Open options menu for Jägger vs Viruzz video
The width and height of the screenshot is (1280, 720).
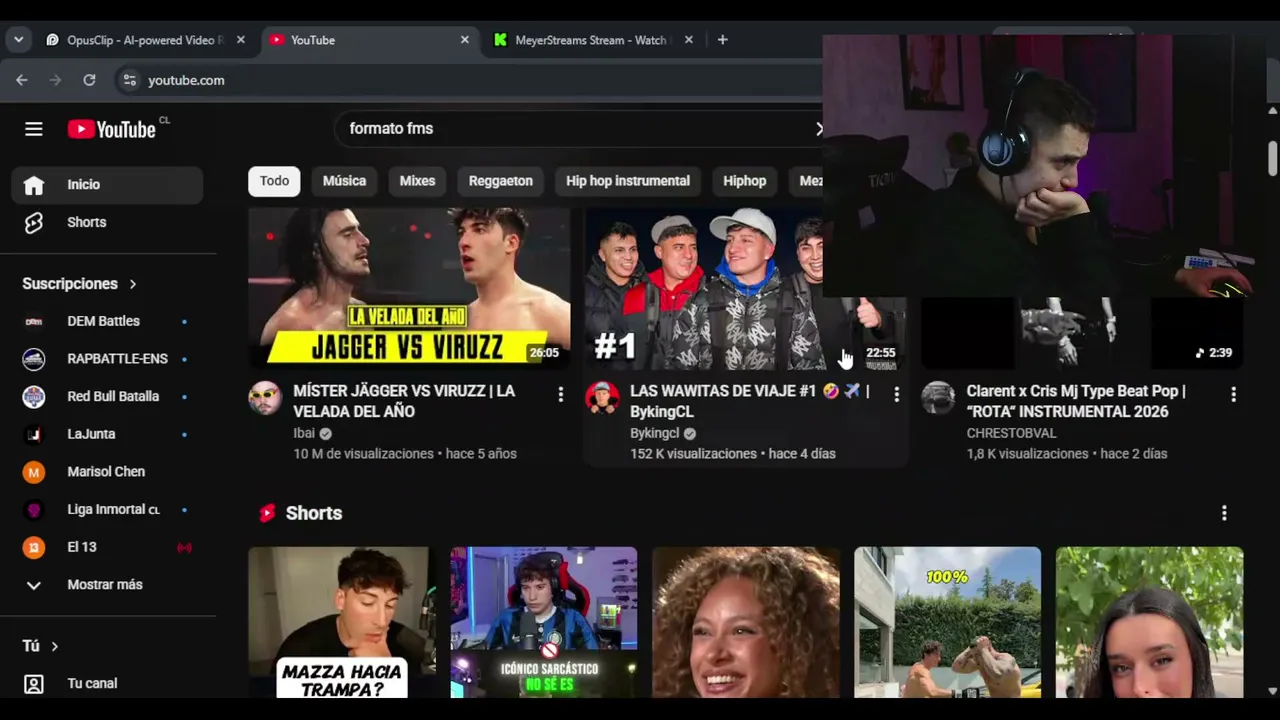click(x=560, y=395)
